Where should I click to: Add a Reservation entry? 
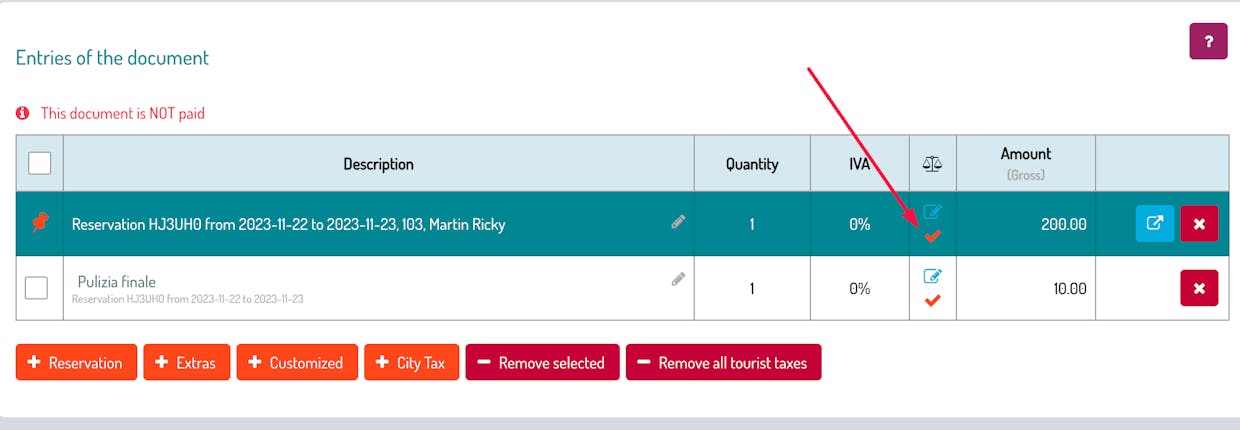pyautogui.click(x=76, y=363)
